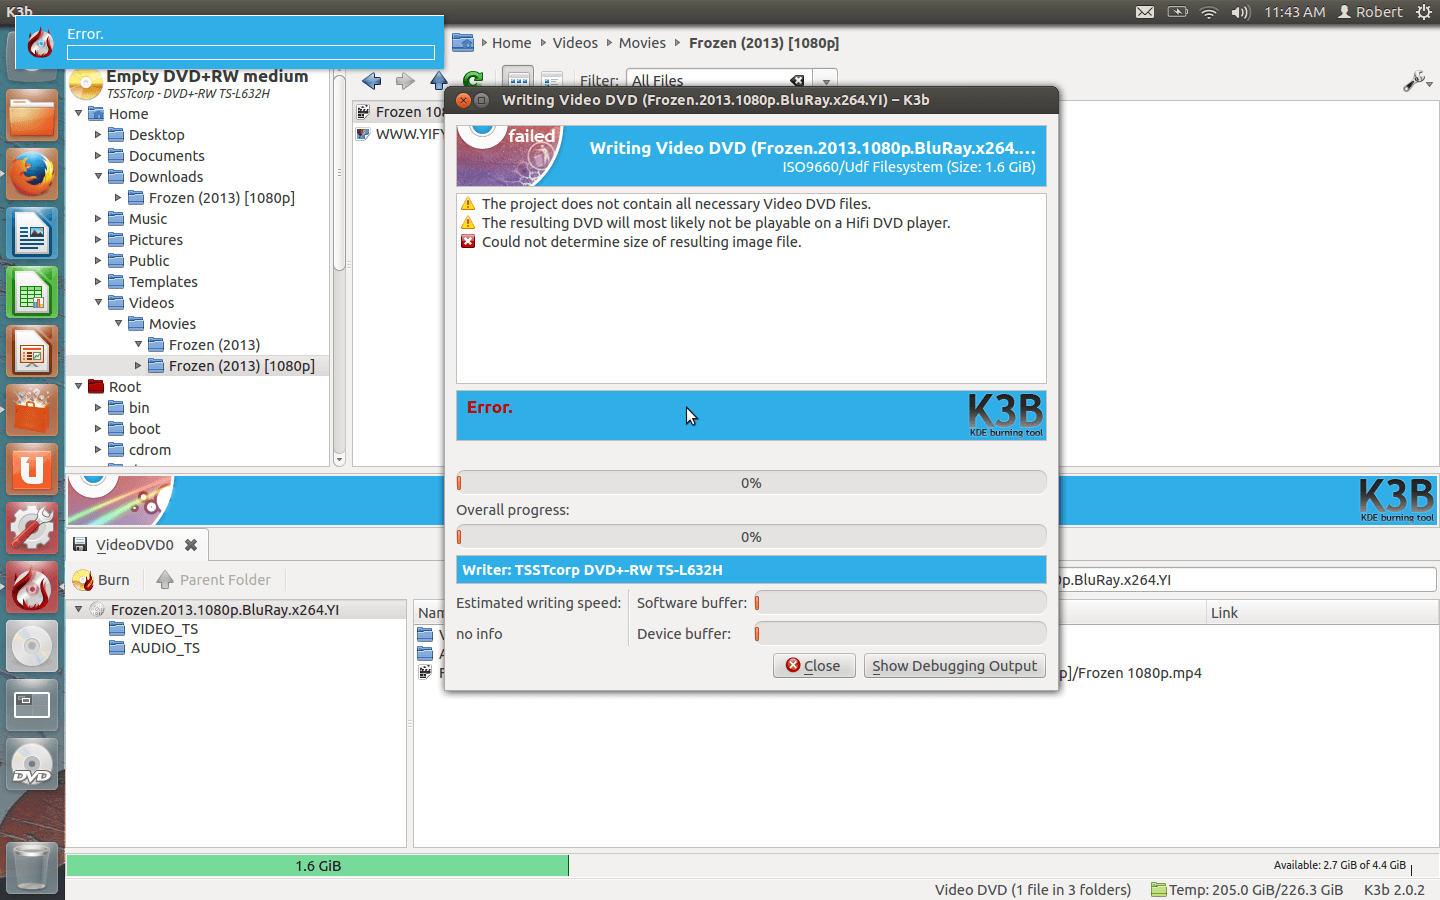Select the bin folder under Root
1440x900 pixels.
(138, 408)
